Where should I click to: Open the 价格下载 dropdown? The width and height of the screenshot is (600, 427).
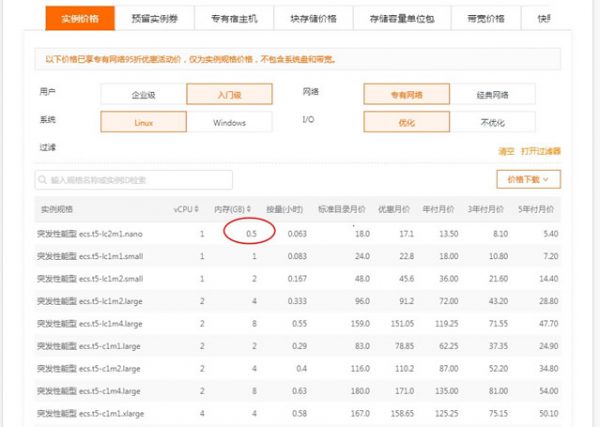pos(528,179)
